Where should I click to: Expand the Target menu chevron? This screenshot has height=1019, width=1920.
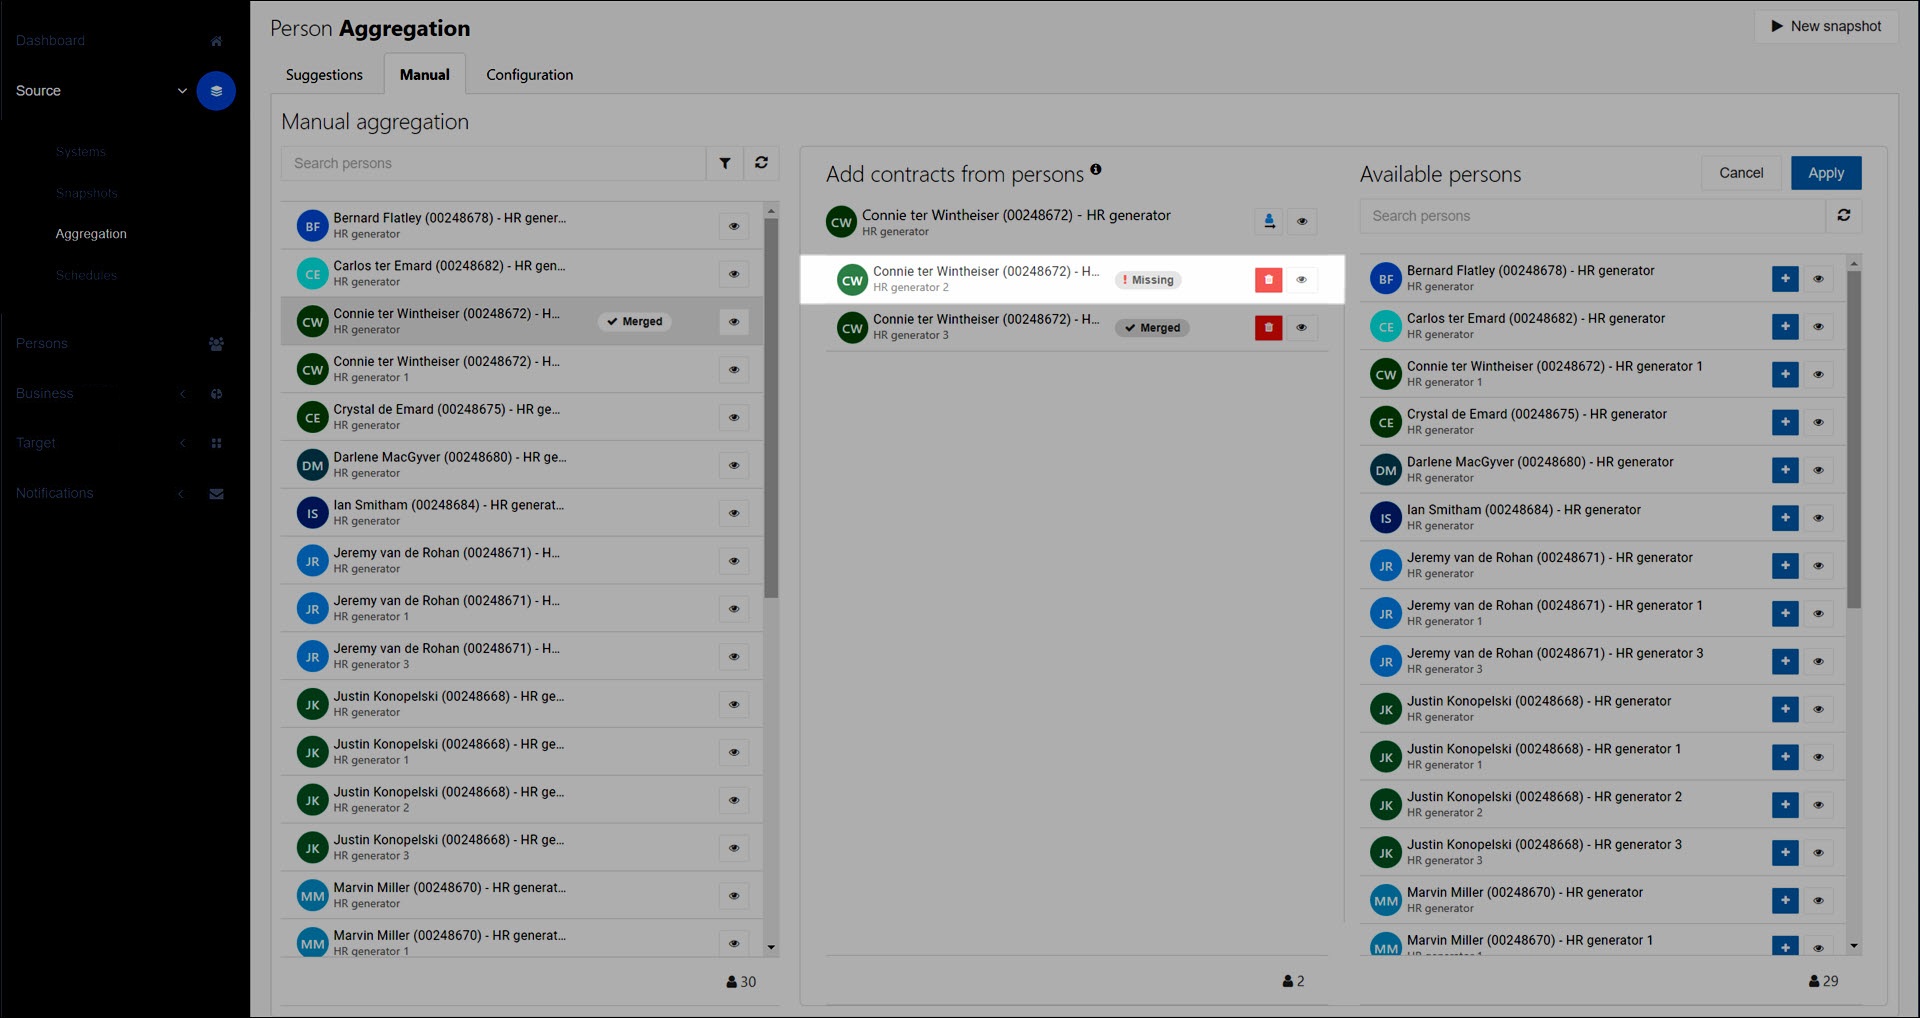coord(182,443)
